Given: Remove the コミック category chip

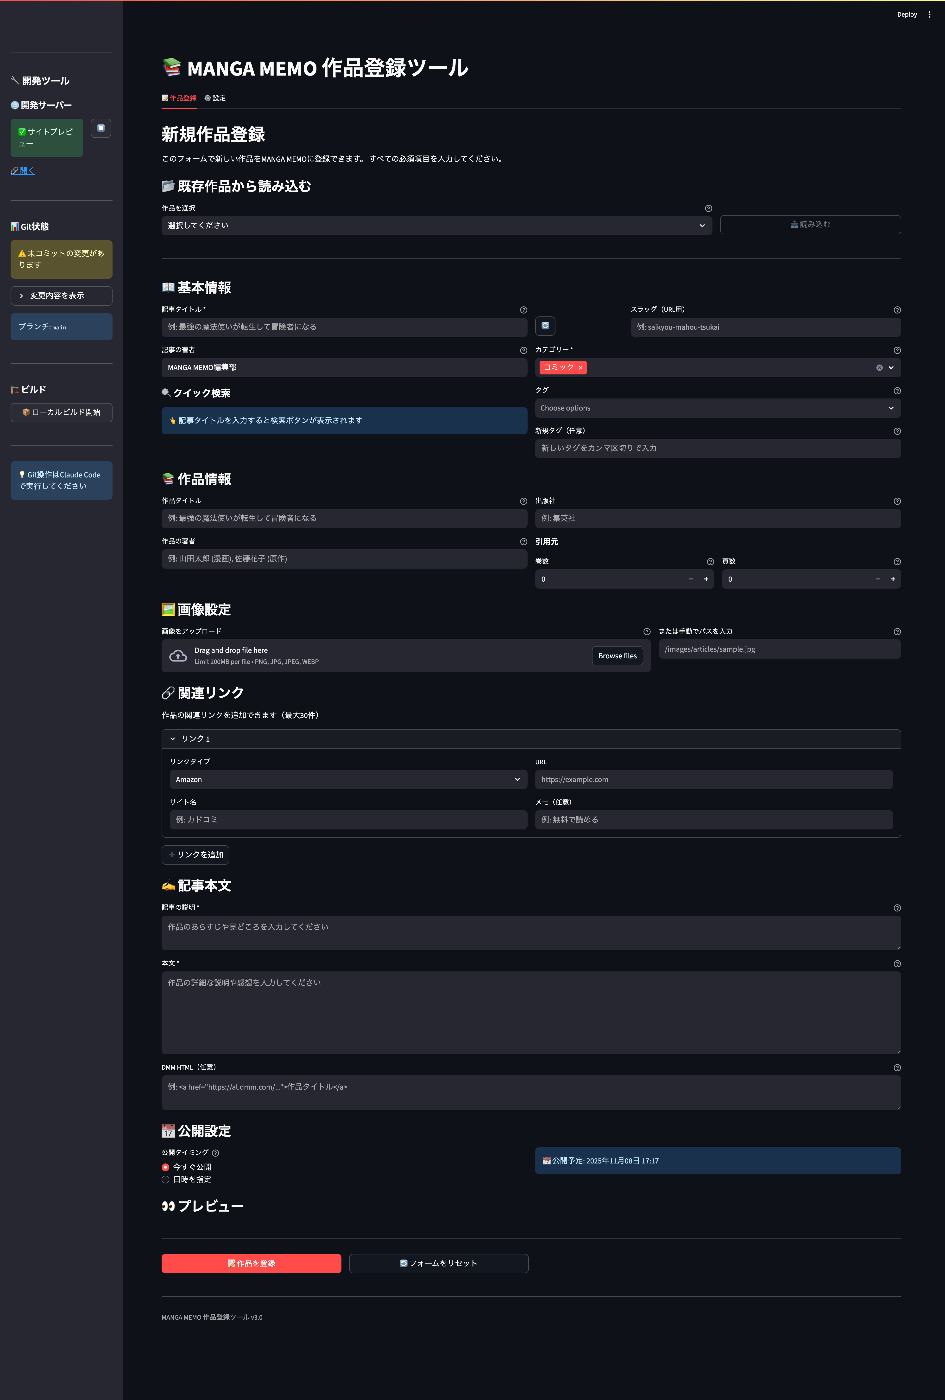Looking at the screenshot, I should [x=580, y=368].
